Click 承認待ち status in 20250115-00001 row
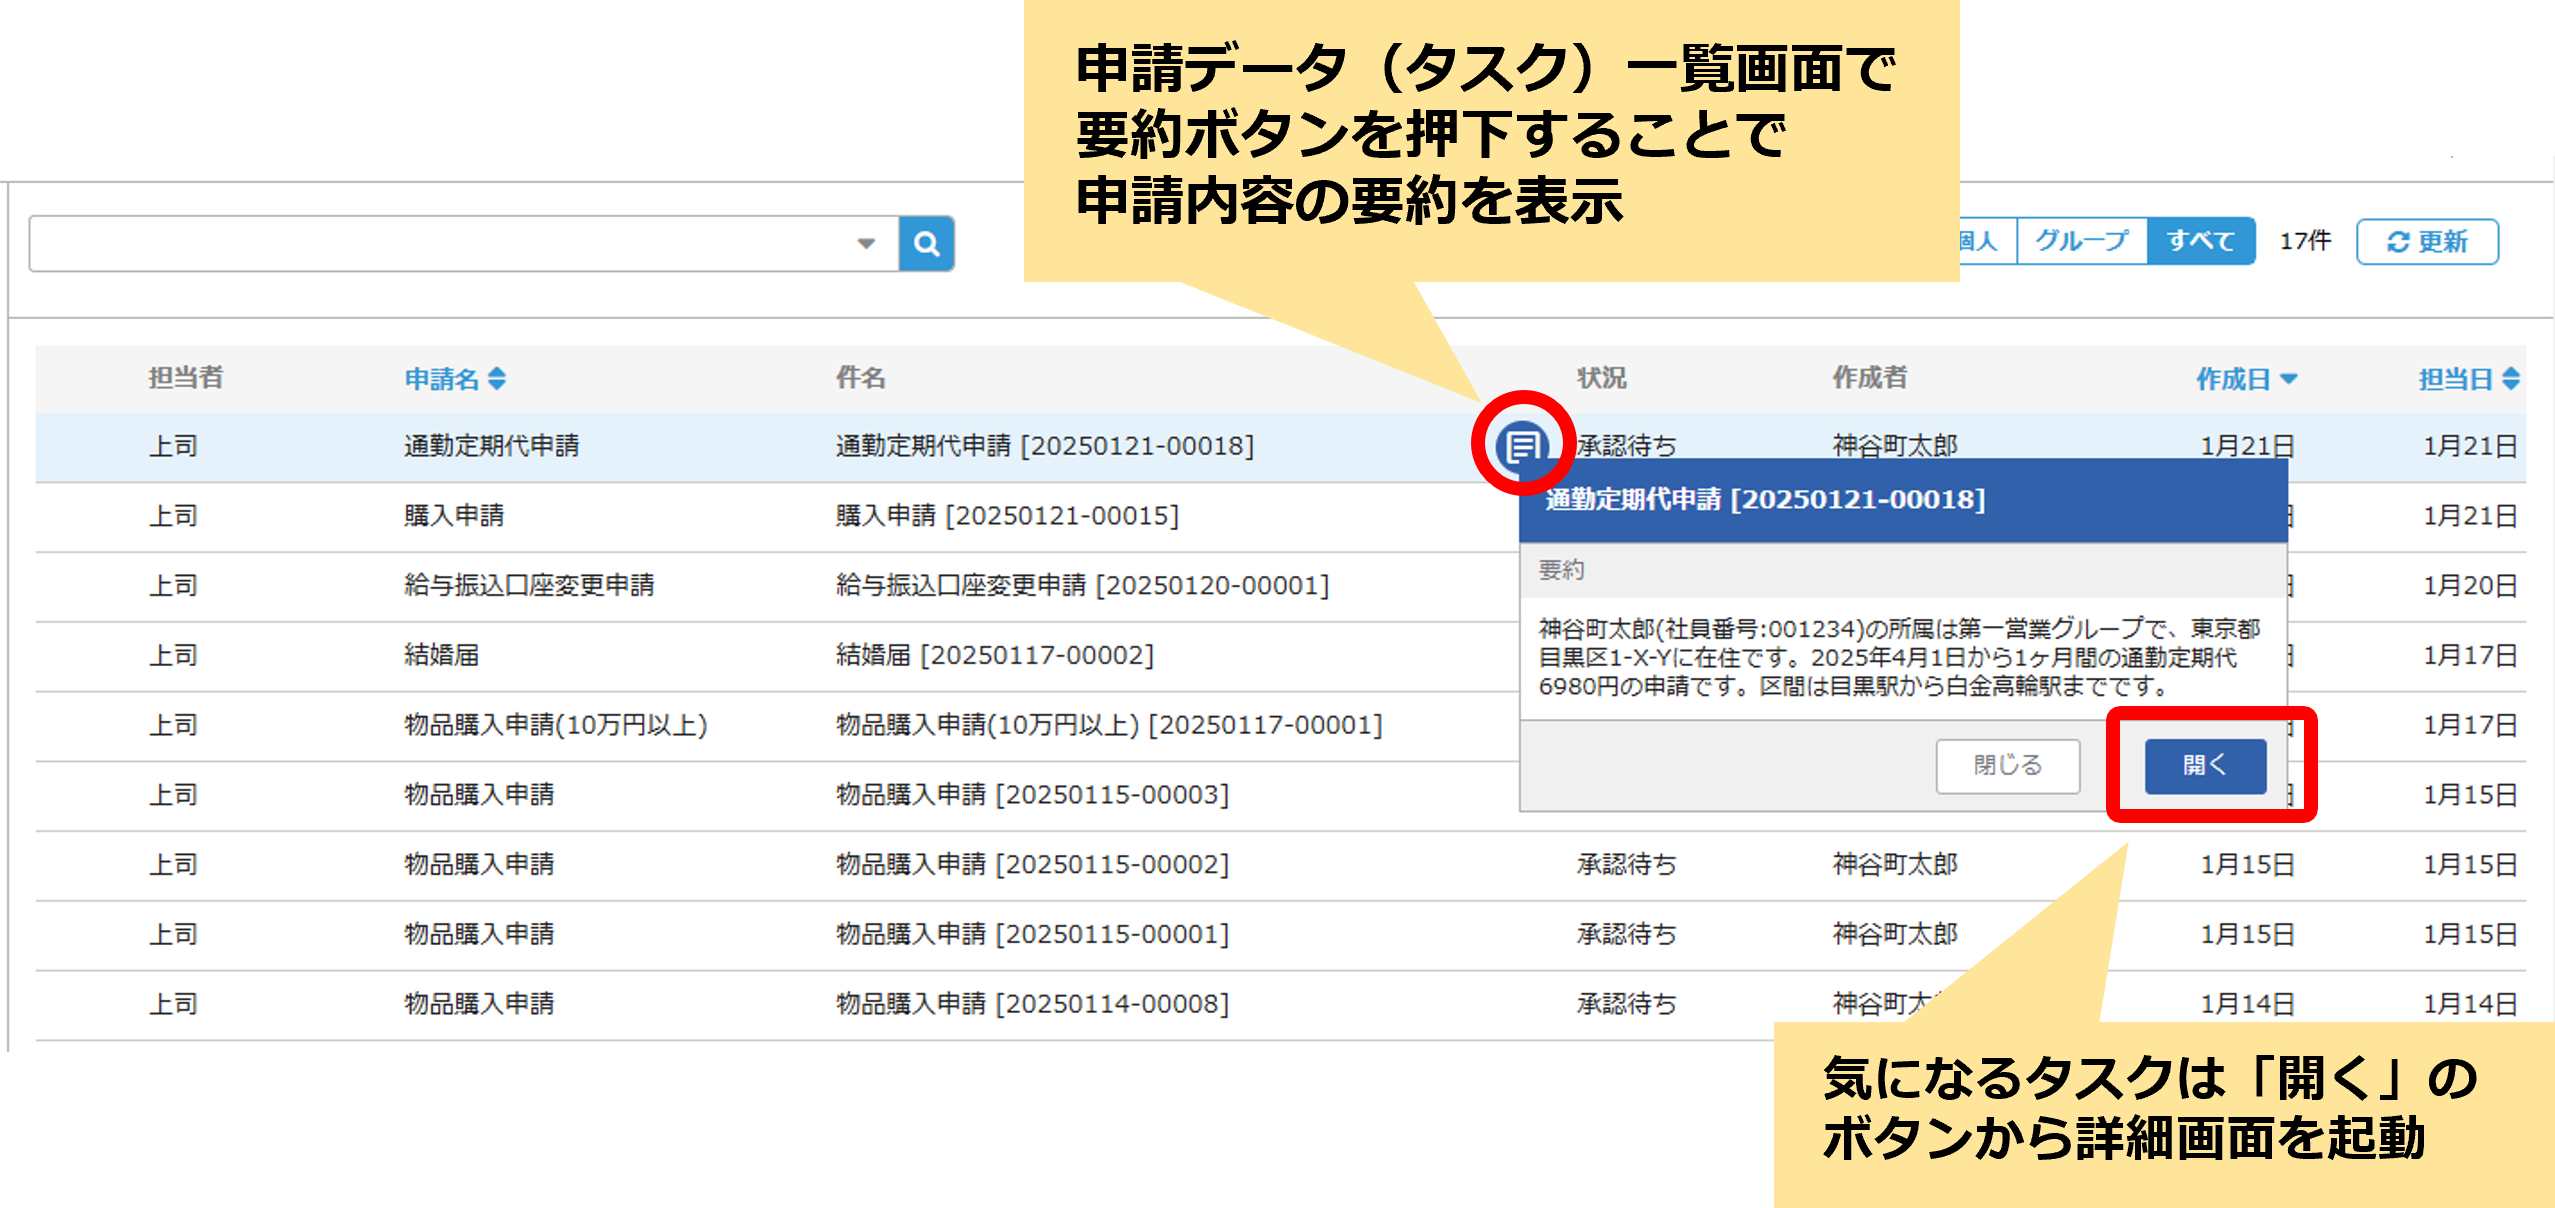This screenshot has height=1208, width=2555. tap(1626, 935)
